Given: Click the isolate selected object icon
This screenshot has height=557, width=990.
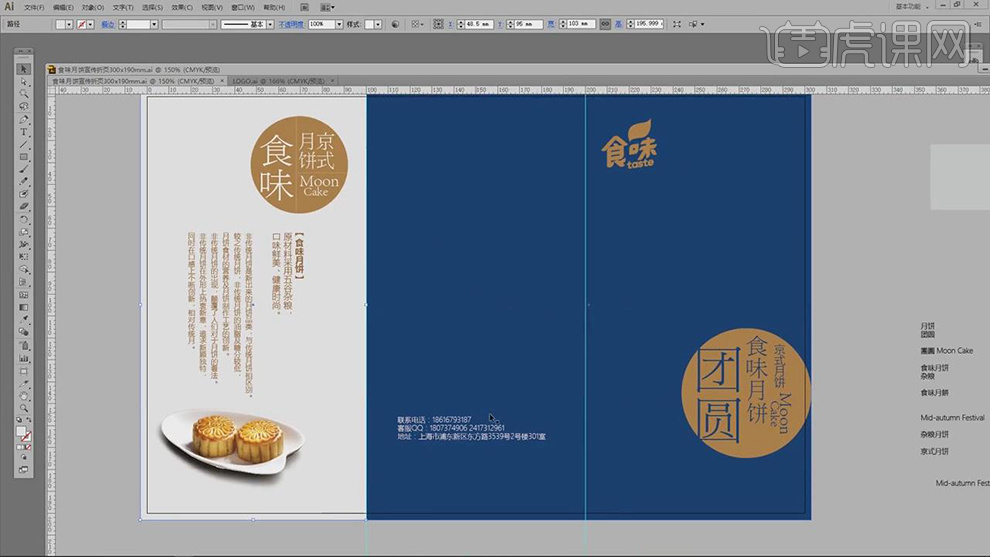Looking at the screenshot, I should (x=677, y=24).
